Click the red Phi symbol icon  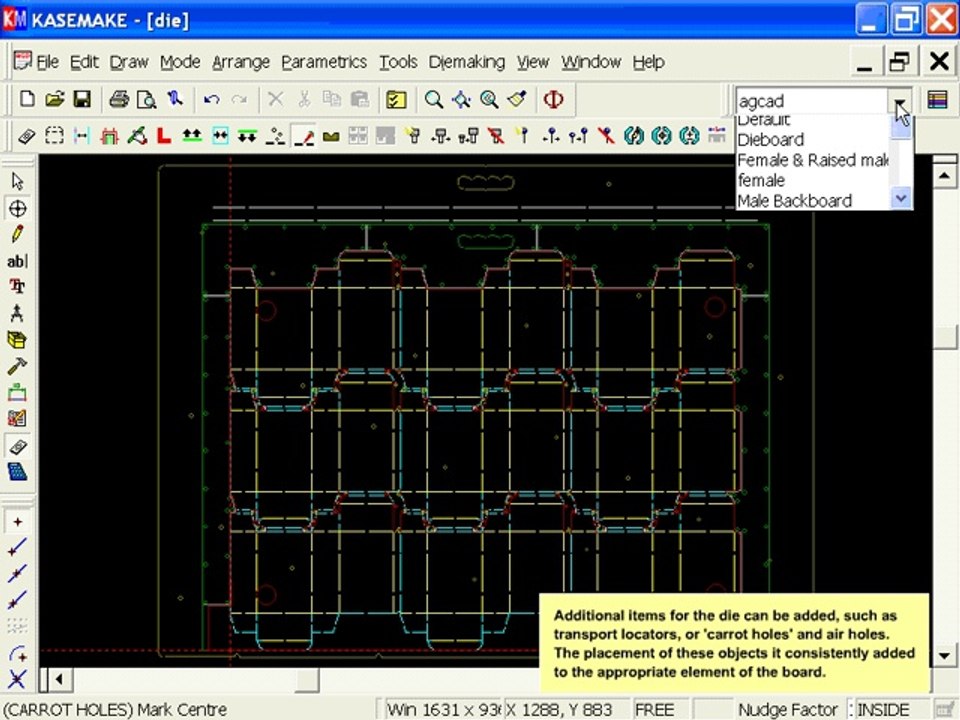553,99
